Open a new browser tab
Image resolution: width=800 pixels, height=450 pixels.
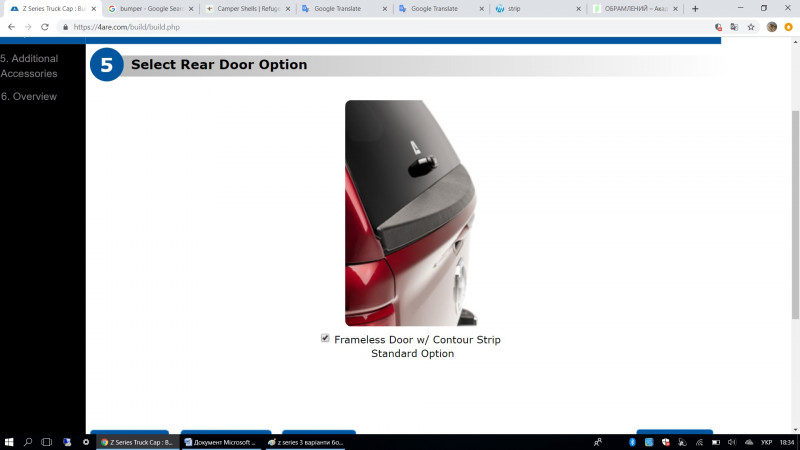click(695, 9)
